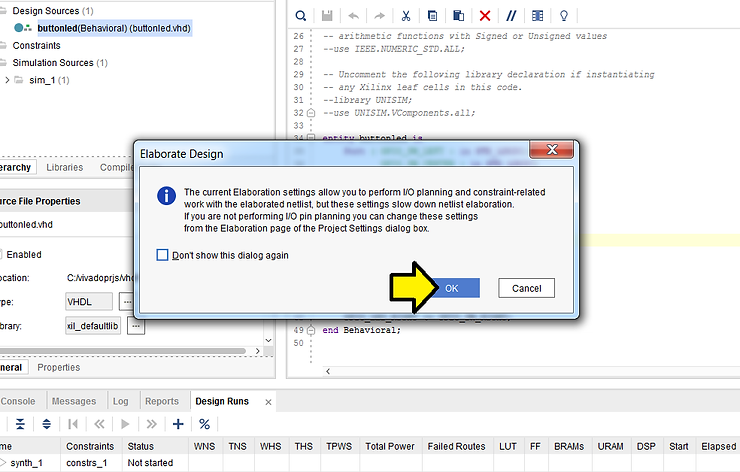
Task: Switch to the General tab
Action: tap(13, 367)
